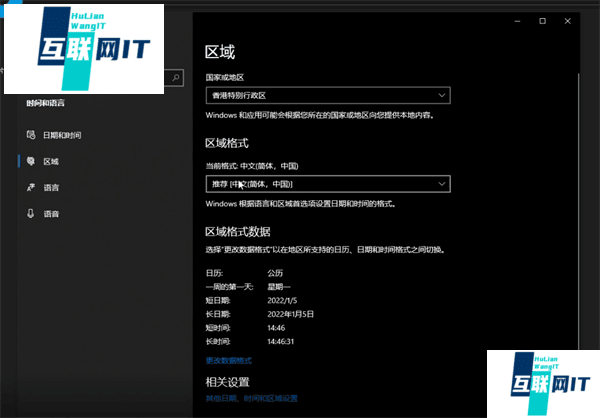Open the 其他日期、时间和区域设置 link
Viewport: 600px width, 418px height.
251,398
